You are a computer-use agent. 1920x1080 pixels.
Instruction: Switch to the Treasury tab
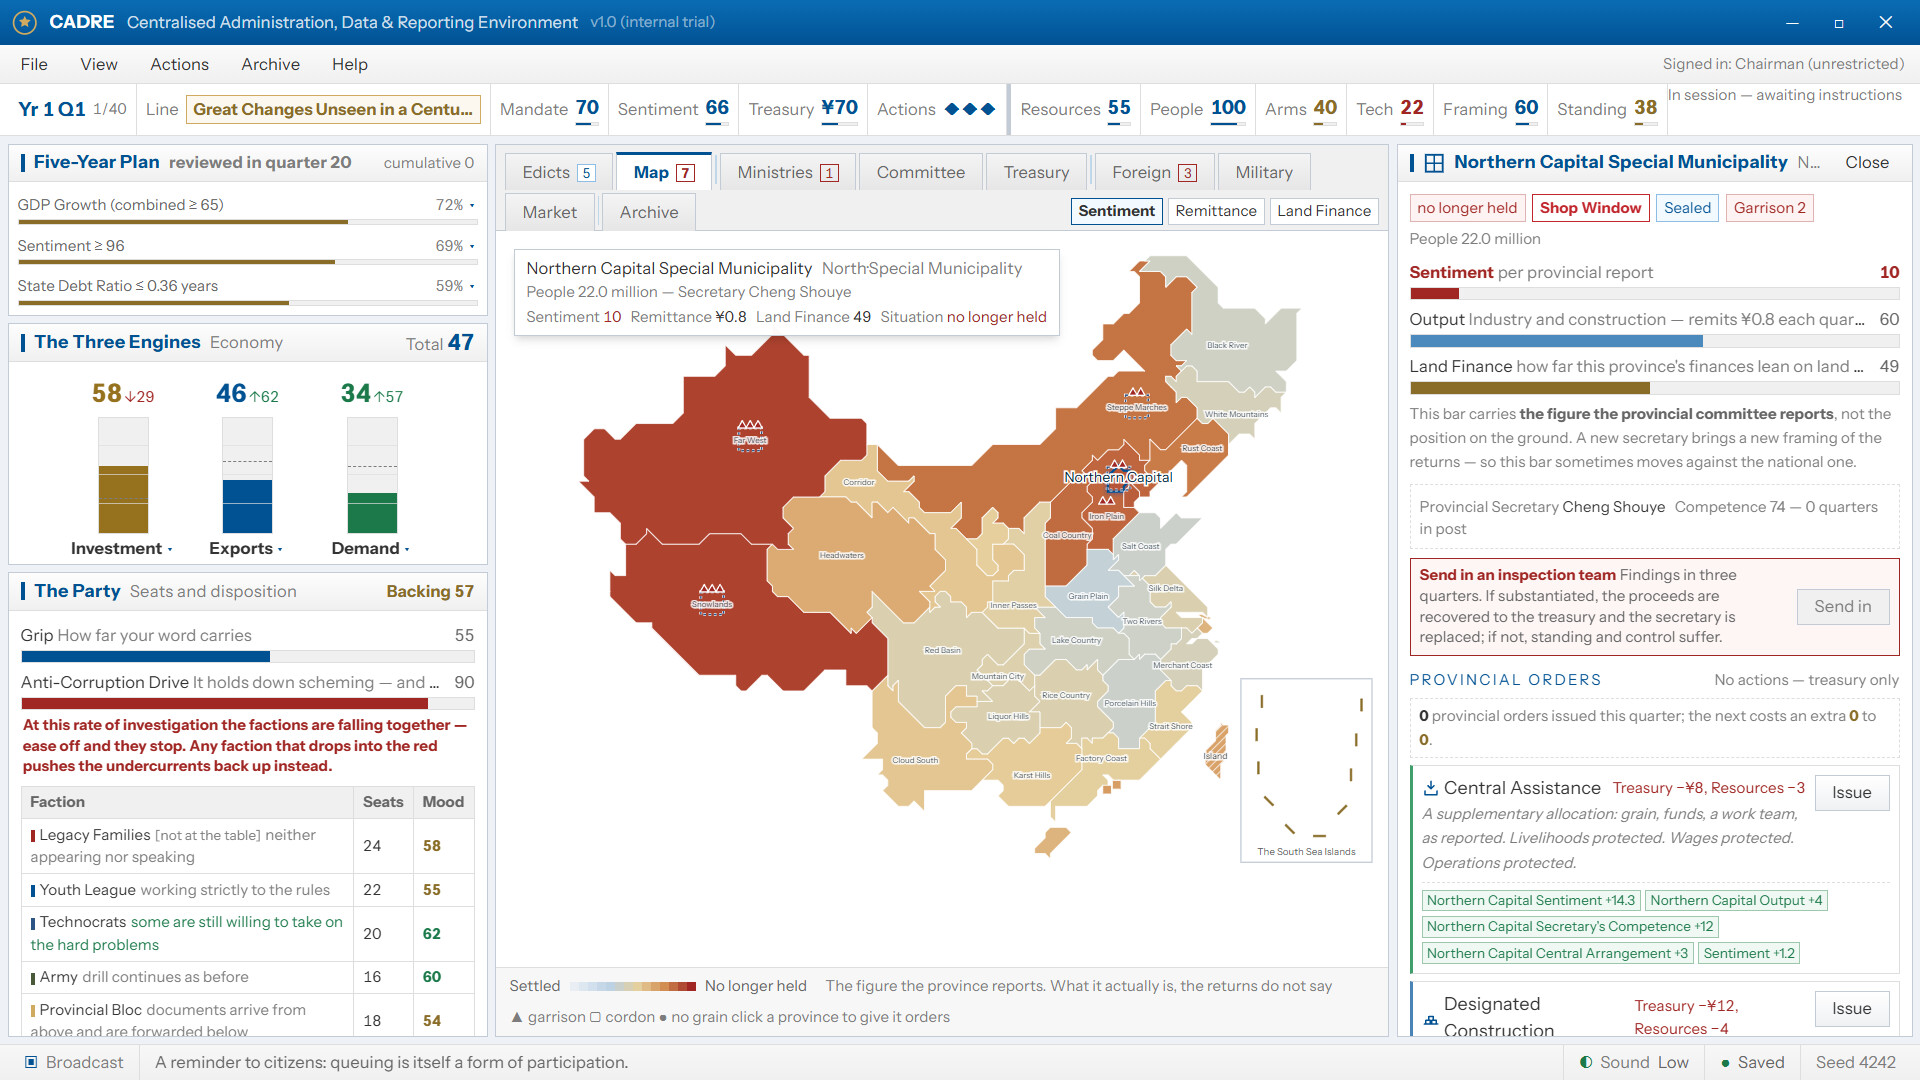click(1036, 172)
